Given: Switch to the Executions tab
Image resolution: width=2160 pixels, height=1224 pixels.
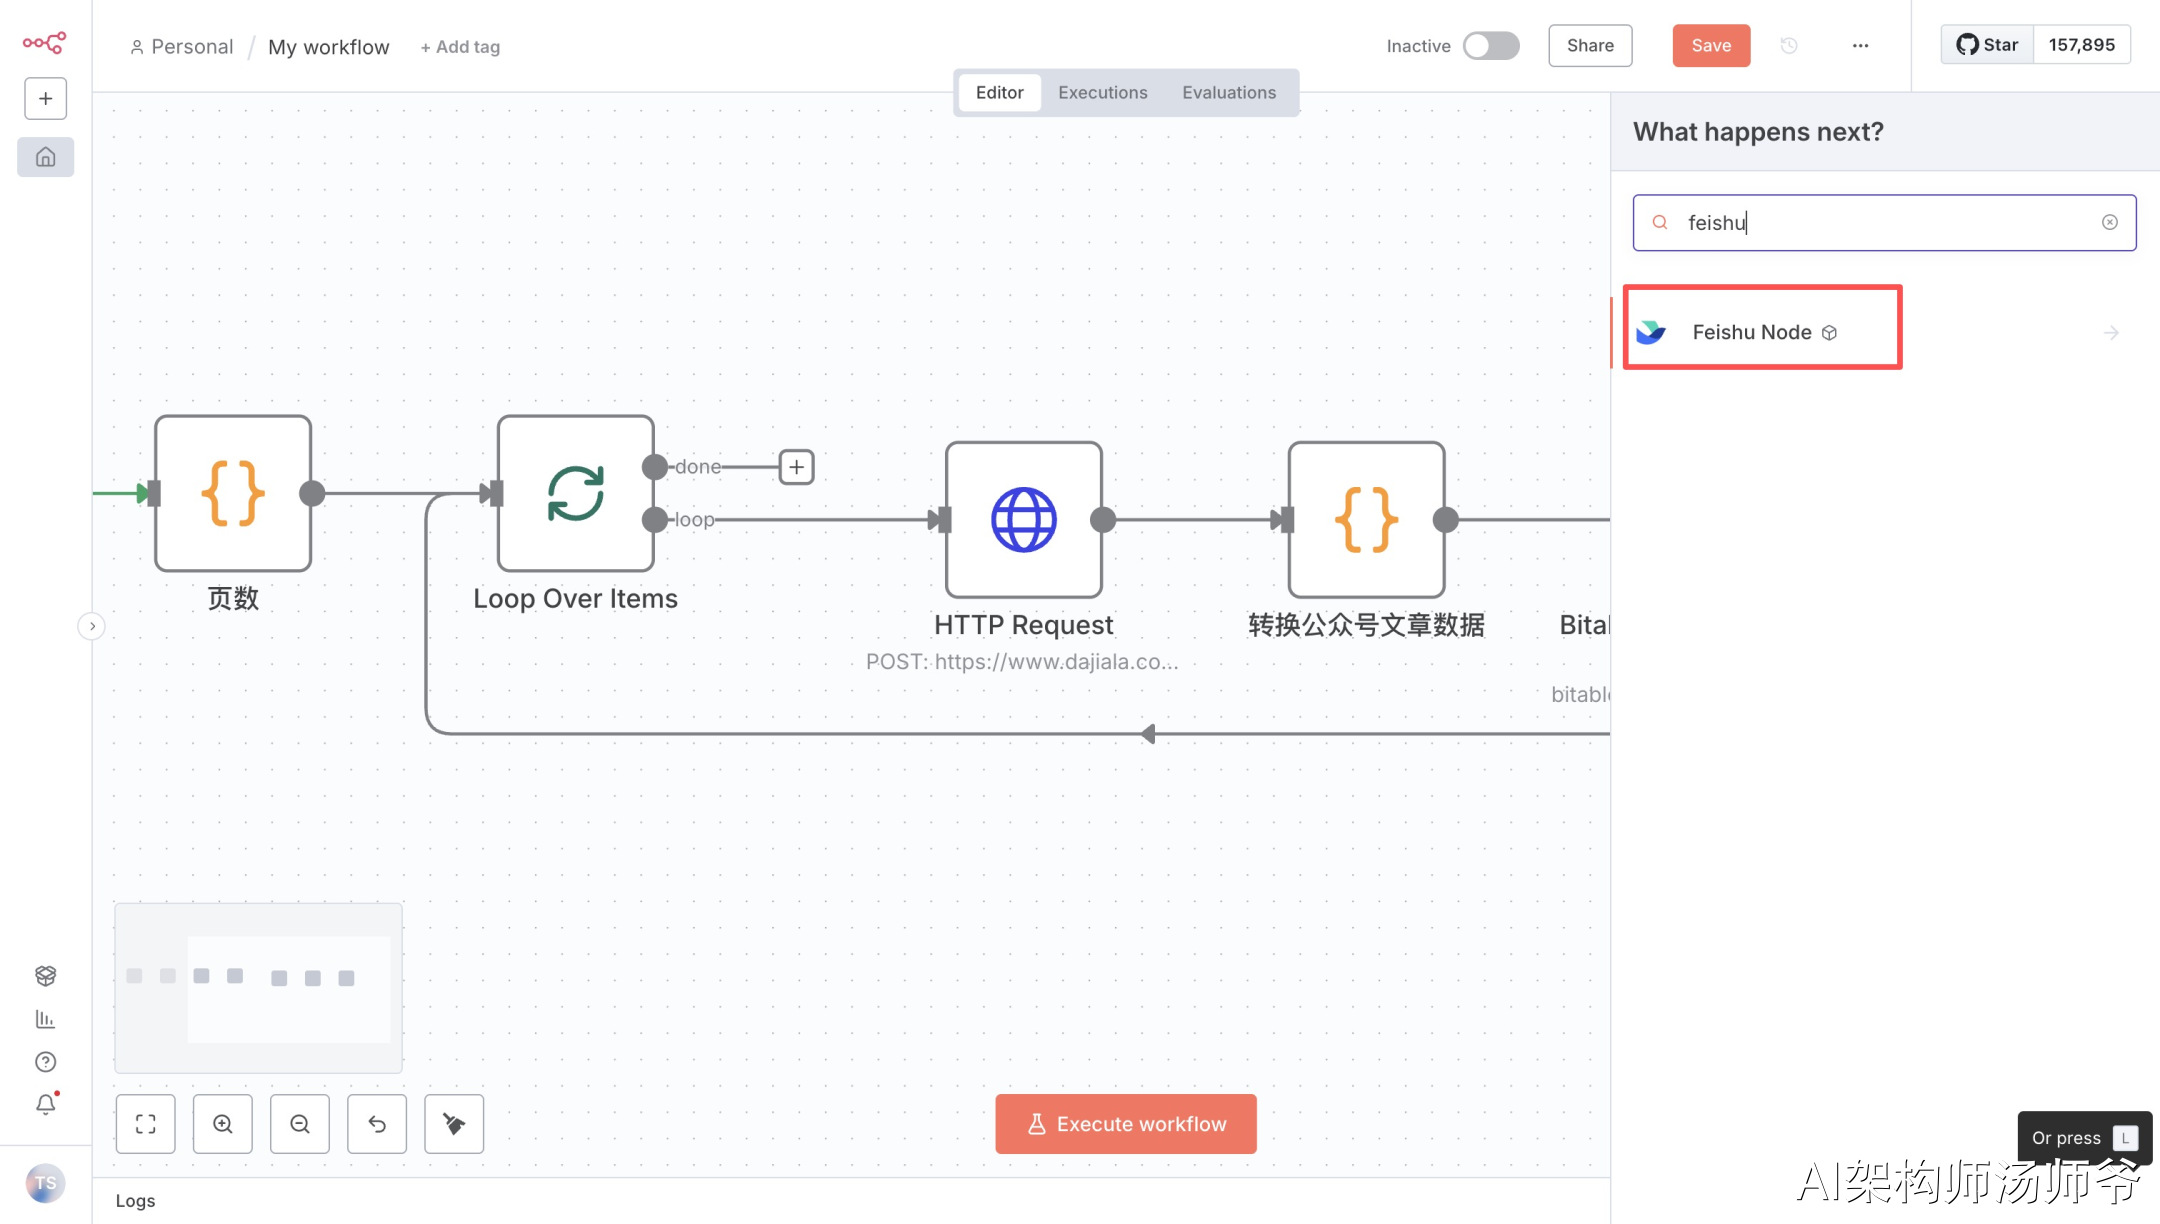Looking at the screenshot, I should tap(1102, 92).
